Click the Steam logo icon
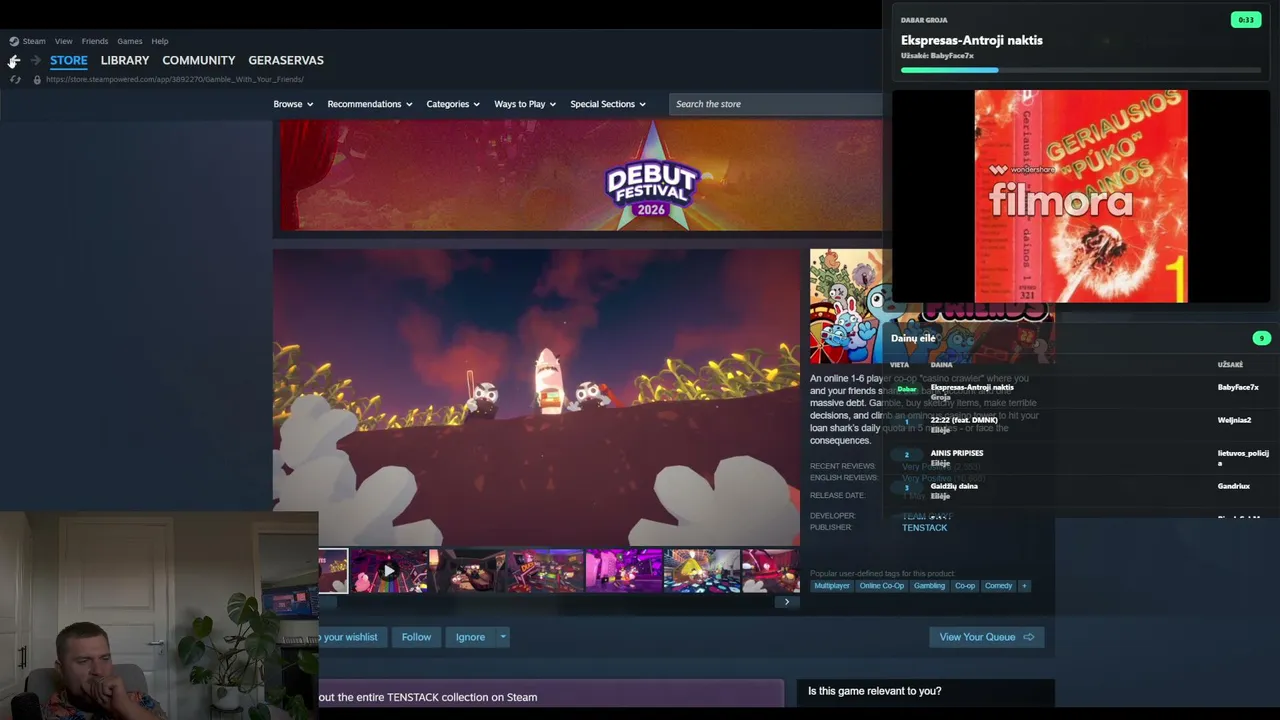The width and height of the screenshot is (1280, 720). (x=14, y=41)
